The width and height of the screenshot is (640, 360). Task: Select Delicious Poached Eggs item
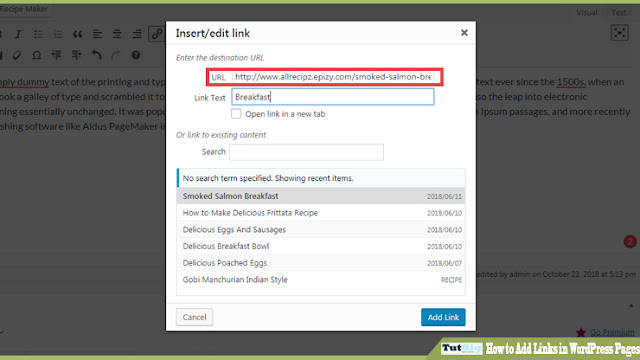coord(321,263)
